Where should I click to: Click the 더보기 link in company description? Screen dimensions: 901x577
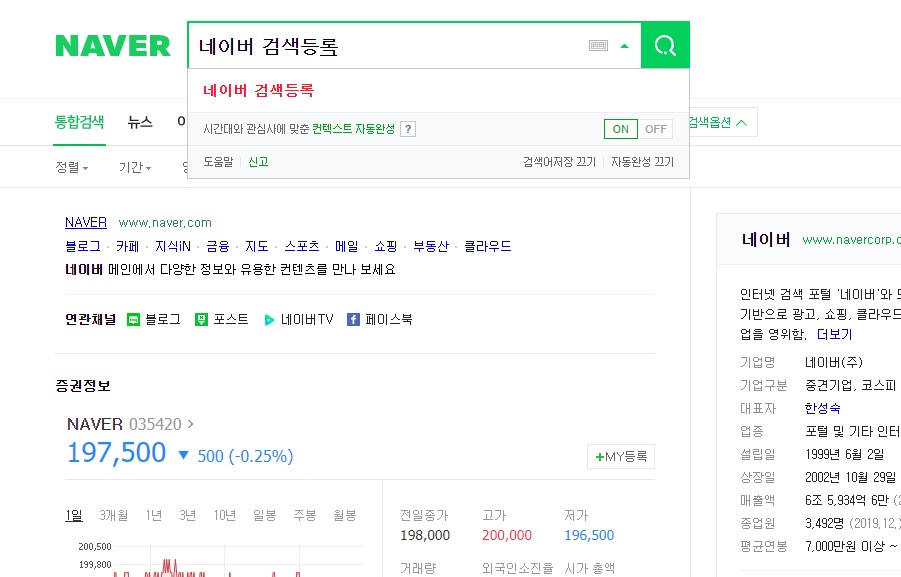[835, 334]
